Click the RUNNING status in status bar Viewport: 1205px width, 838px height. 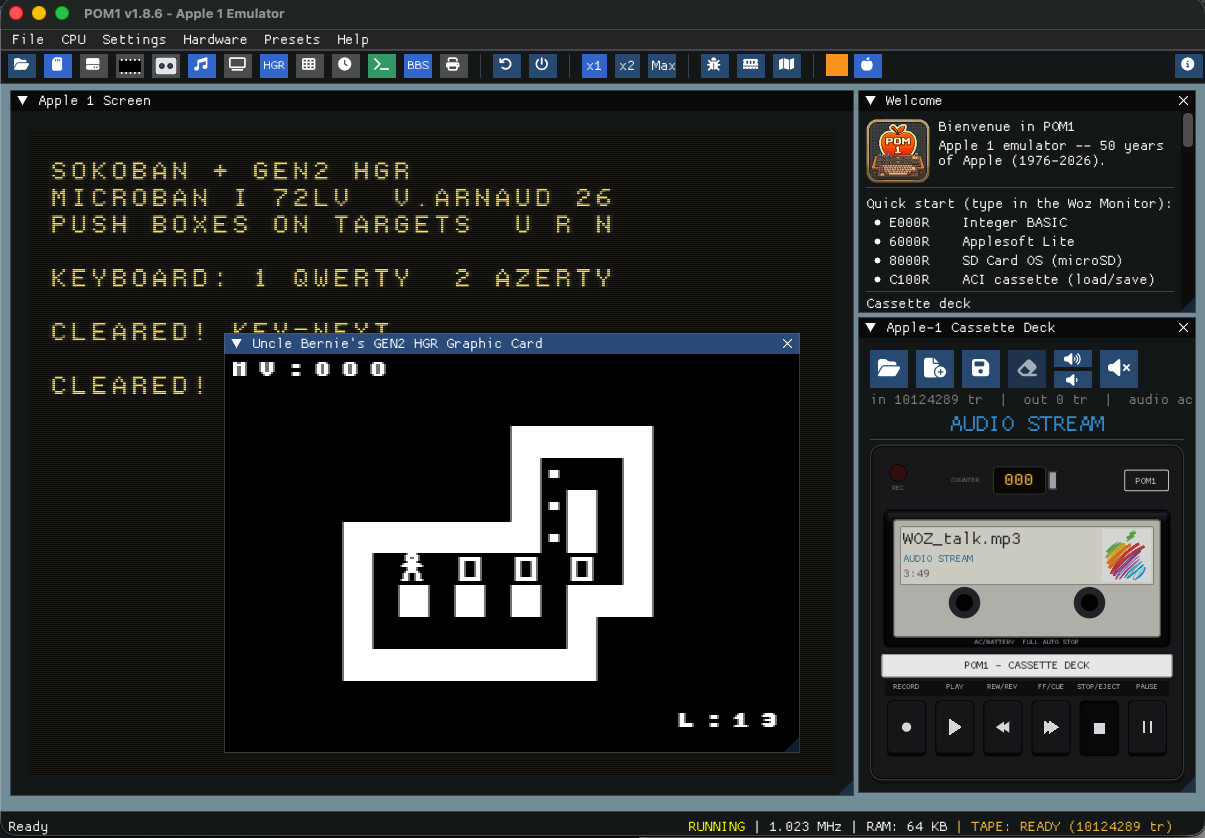(x=716, y=826)
